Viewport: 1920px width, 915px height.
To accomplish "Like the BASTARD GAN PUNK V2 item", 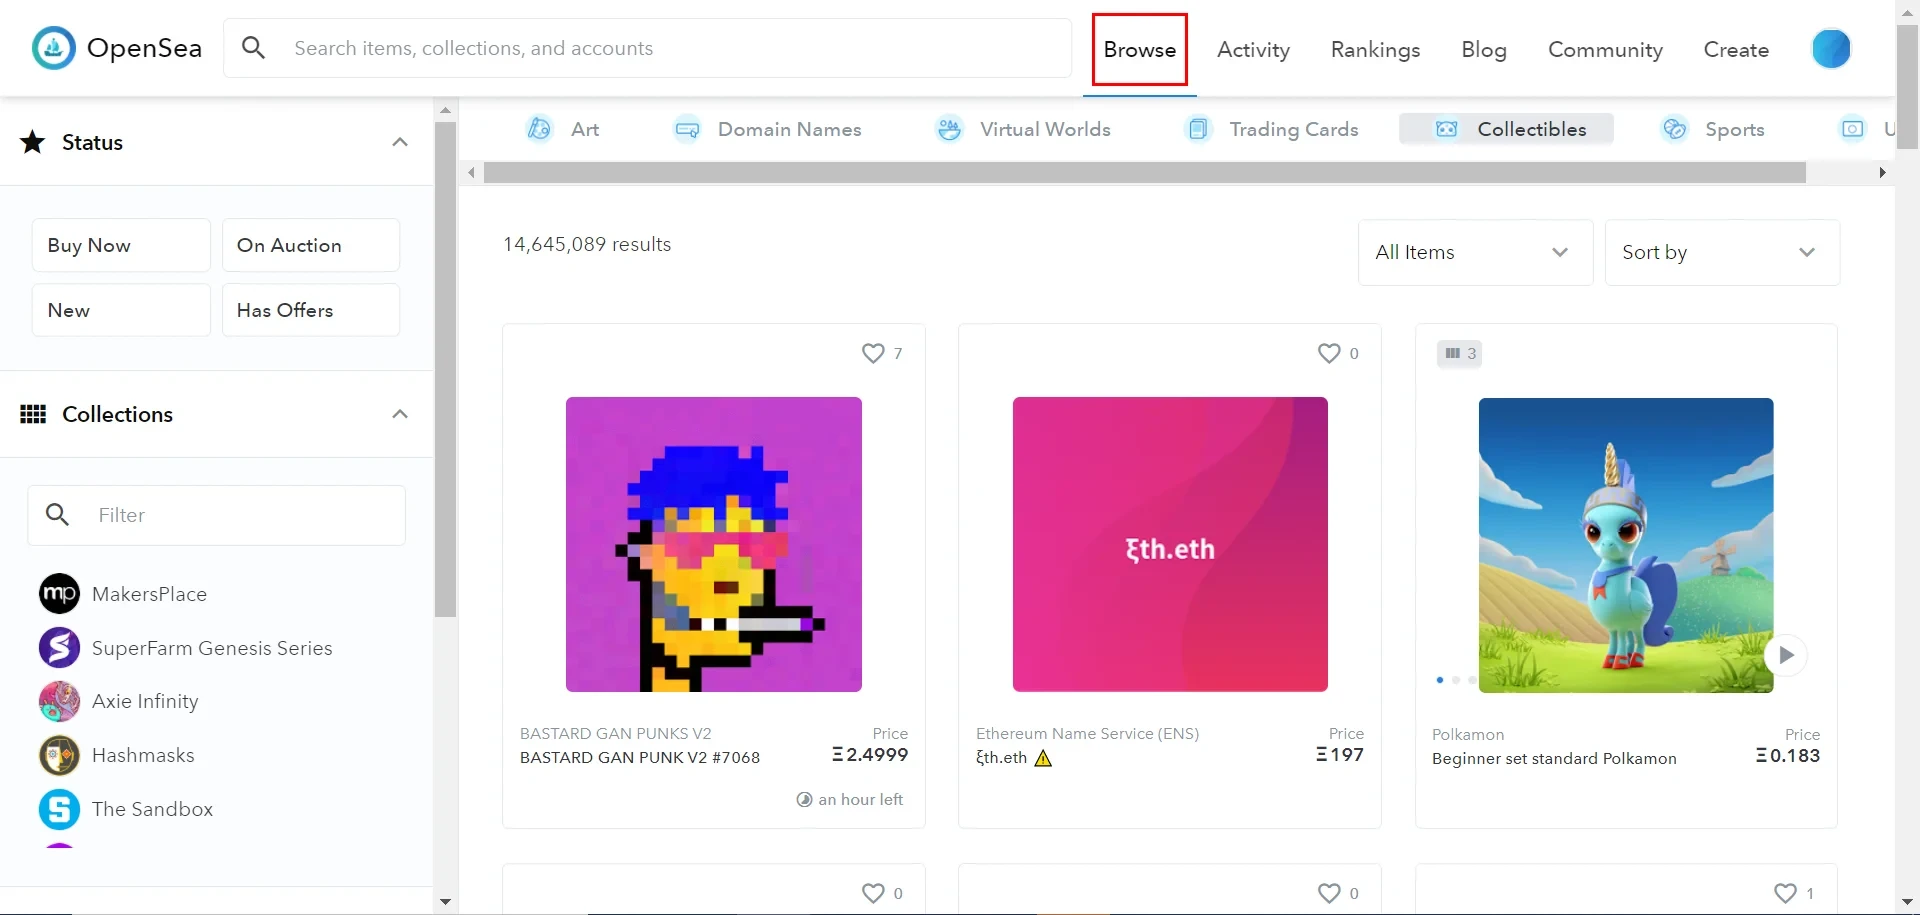I will (873, 353).
